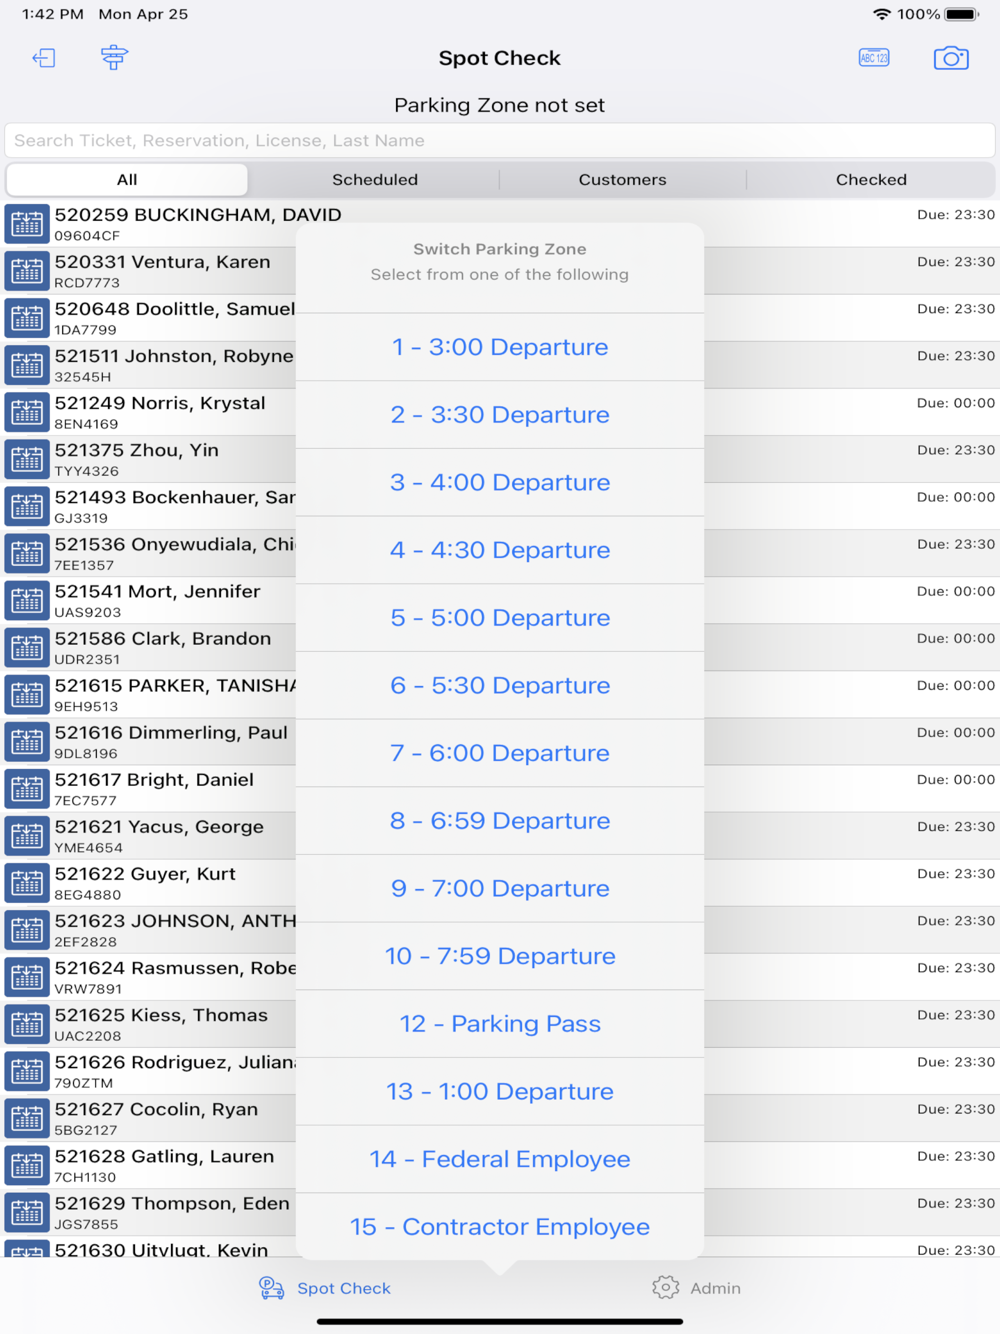The image size is (1000, 1334).
Task: Focus the Search Ticket, Reservation field
Action: click(500, 140)
